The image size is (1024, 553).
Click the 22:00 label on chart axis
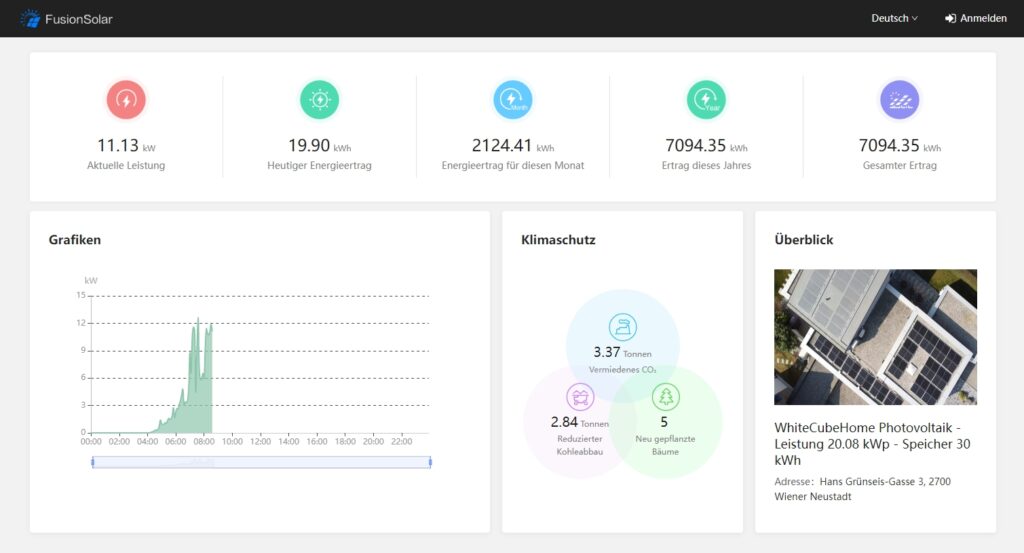pos(402,442)
